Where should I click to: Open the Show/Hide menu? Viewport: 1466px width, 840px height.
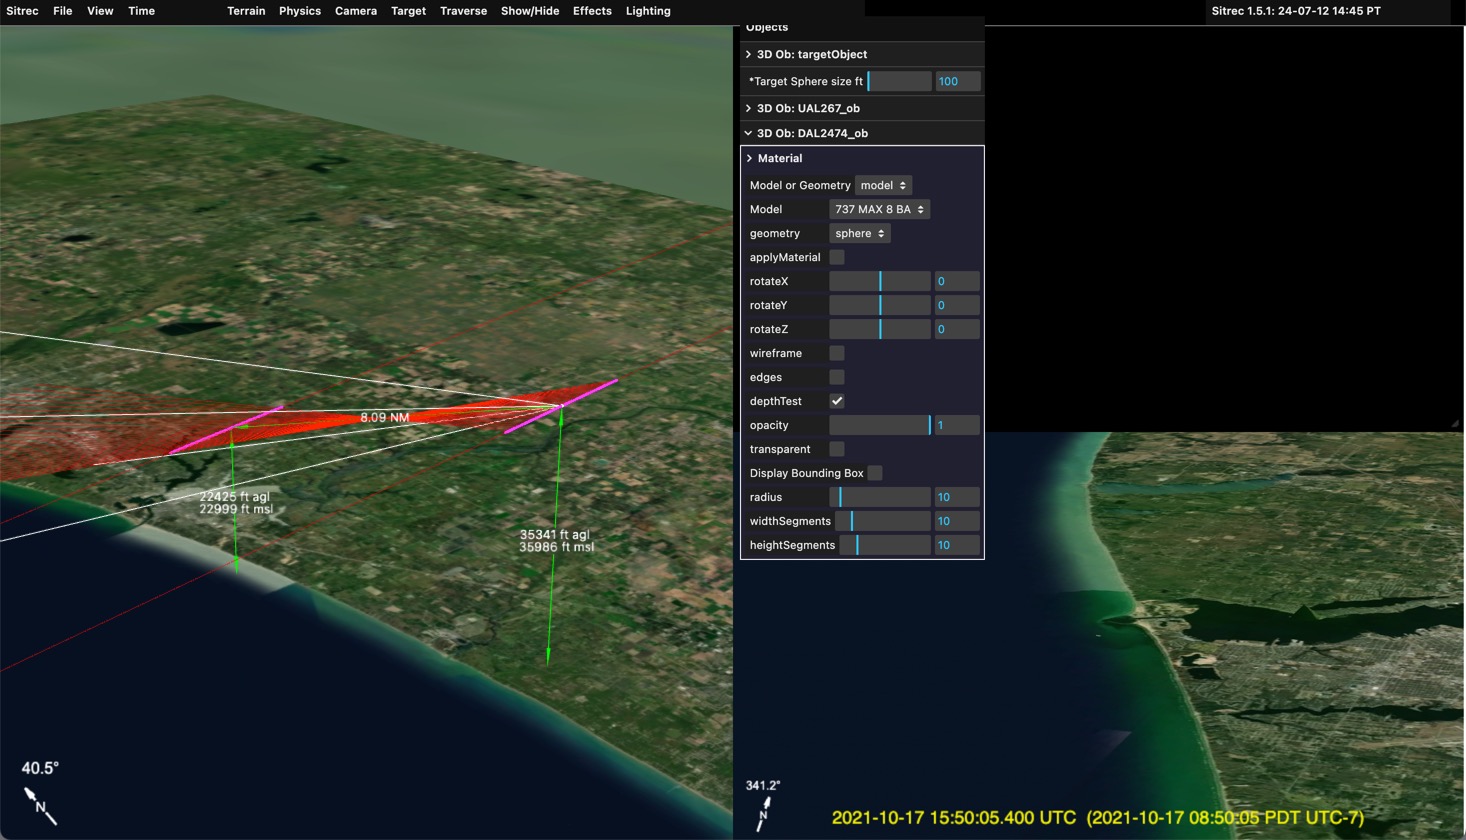tap(530, 11)
